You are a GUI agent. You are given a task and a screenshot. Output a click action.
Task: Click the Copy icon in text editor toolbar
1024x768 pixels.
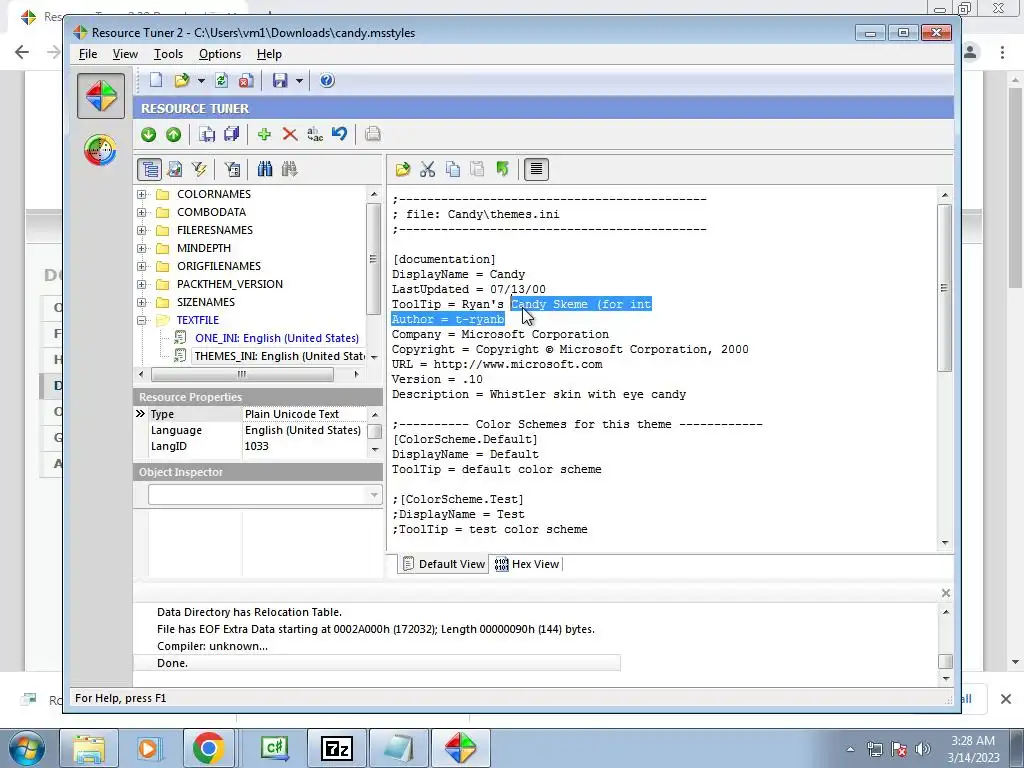[453, 169]
